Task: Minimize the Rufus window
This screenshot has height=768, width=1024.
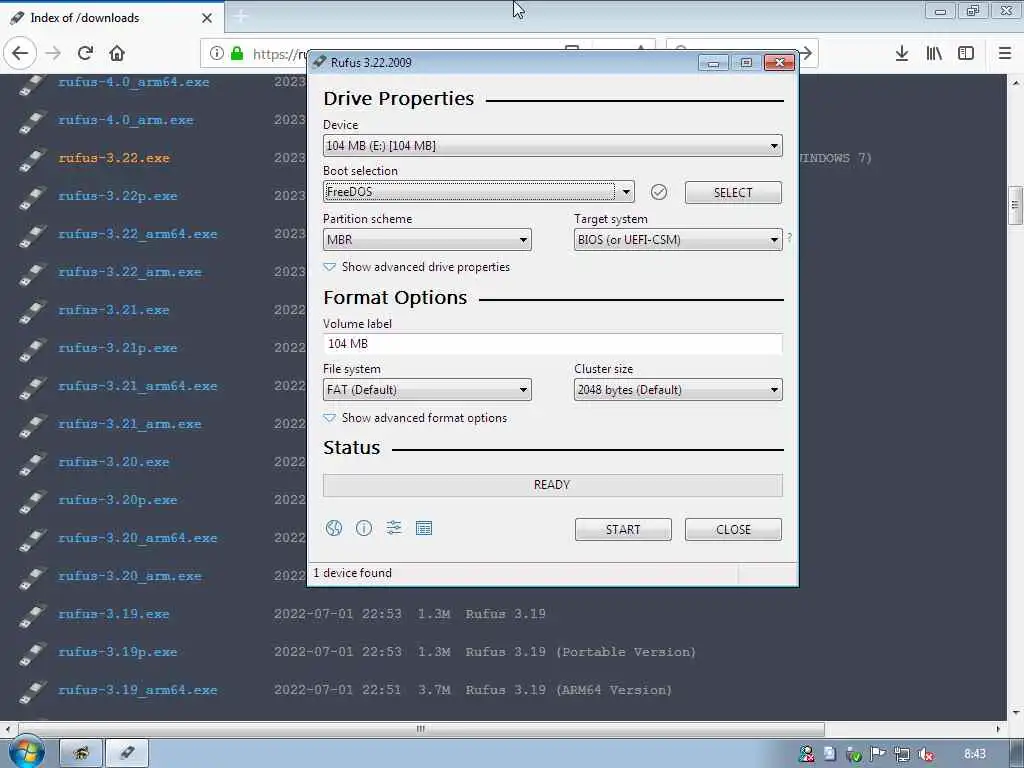Action: pyautogui.click(x=713, y=63)
